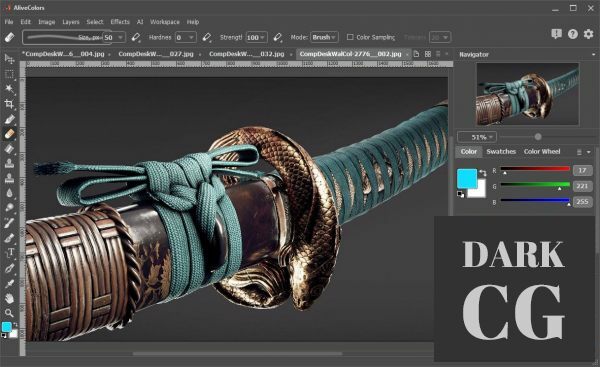Select the Magic Wand tool
The width and height of the screenshot is (600, 367).
click(x=9, y=89)
